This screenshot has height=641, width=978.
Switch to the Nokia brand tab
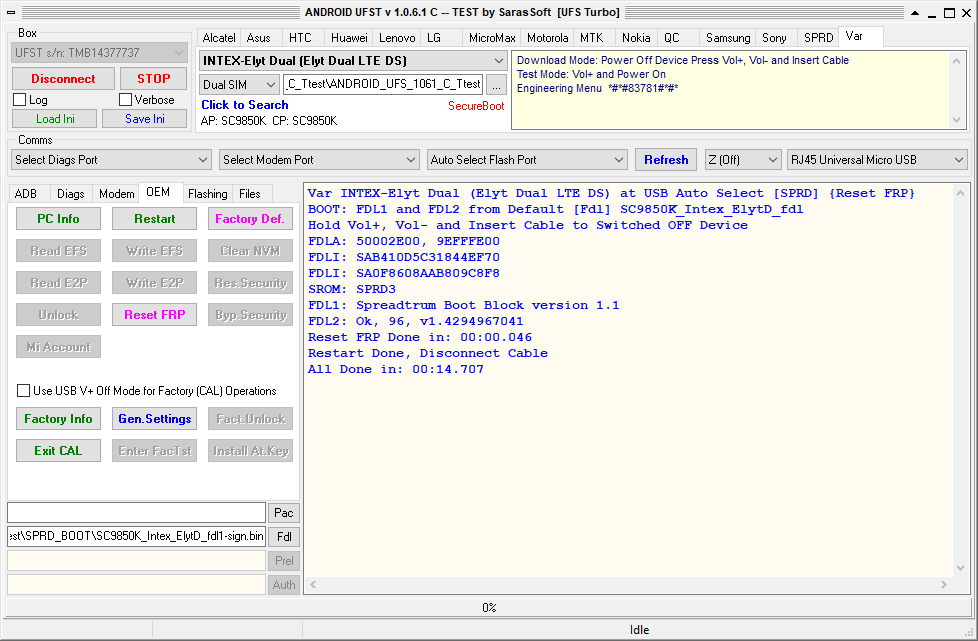(x=636, y=38)
